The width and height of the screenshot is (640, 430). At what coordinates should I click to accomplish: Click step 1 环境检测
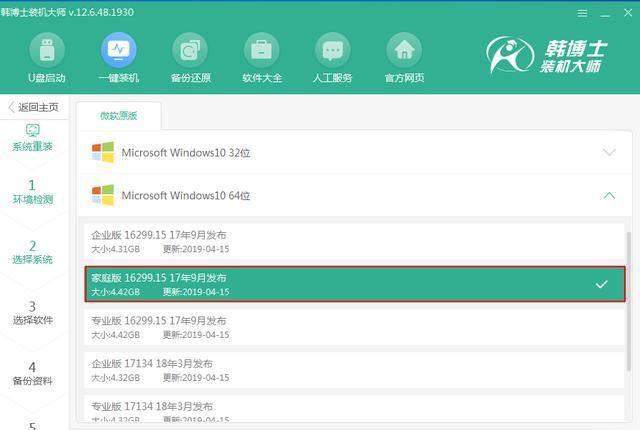click(x=33, y=192)
